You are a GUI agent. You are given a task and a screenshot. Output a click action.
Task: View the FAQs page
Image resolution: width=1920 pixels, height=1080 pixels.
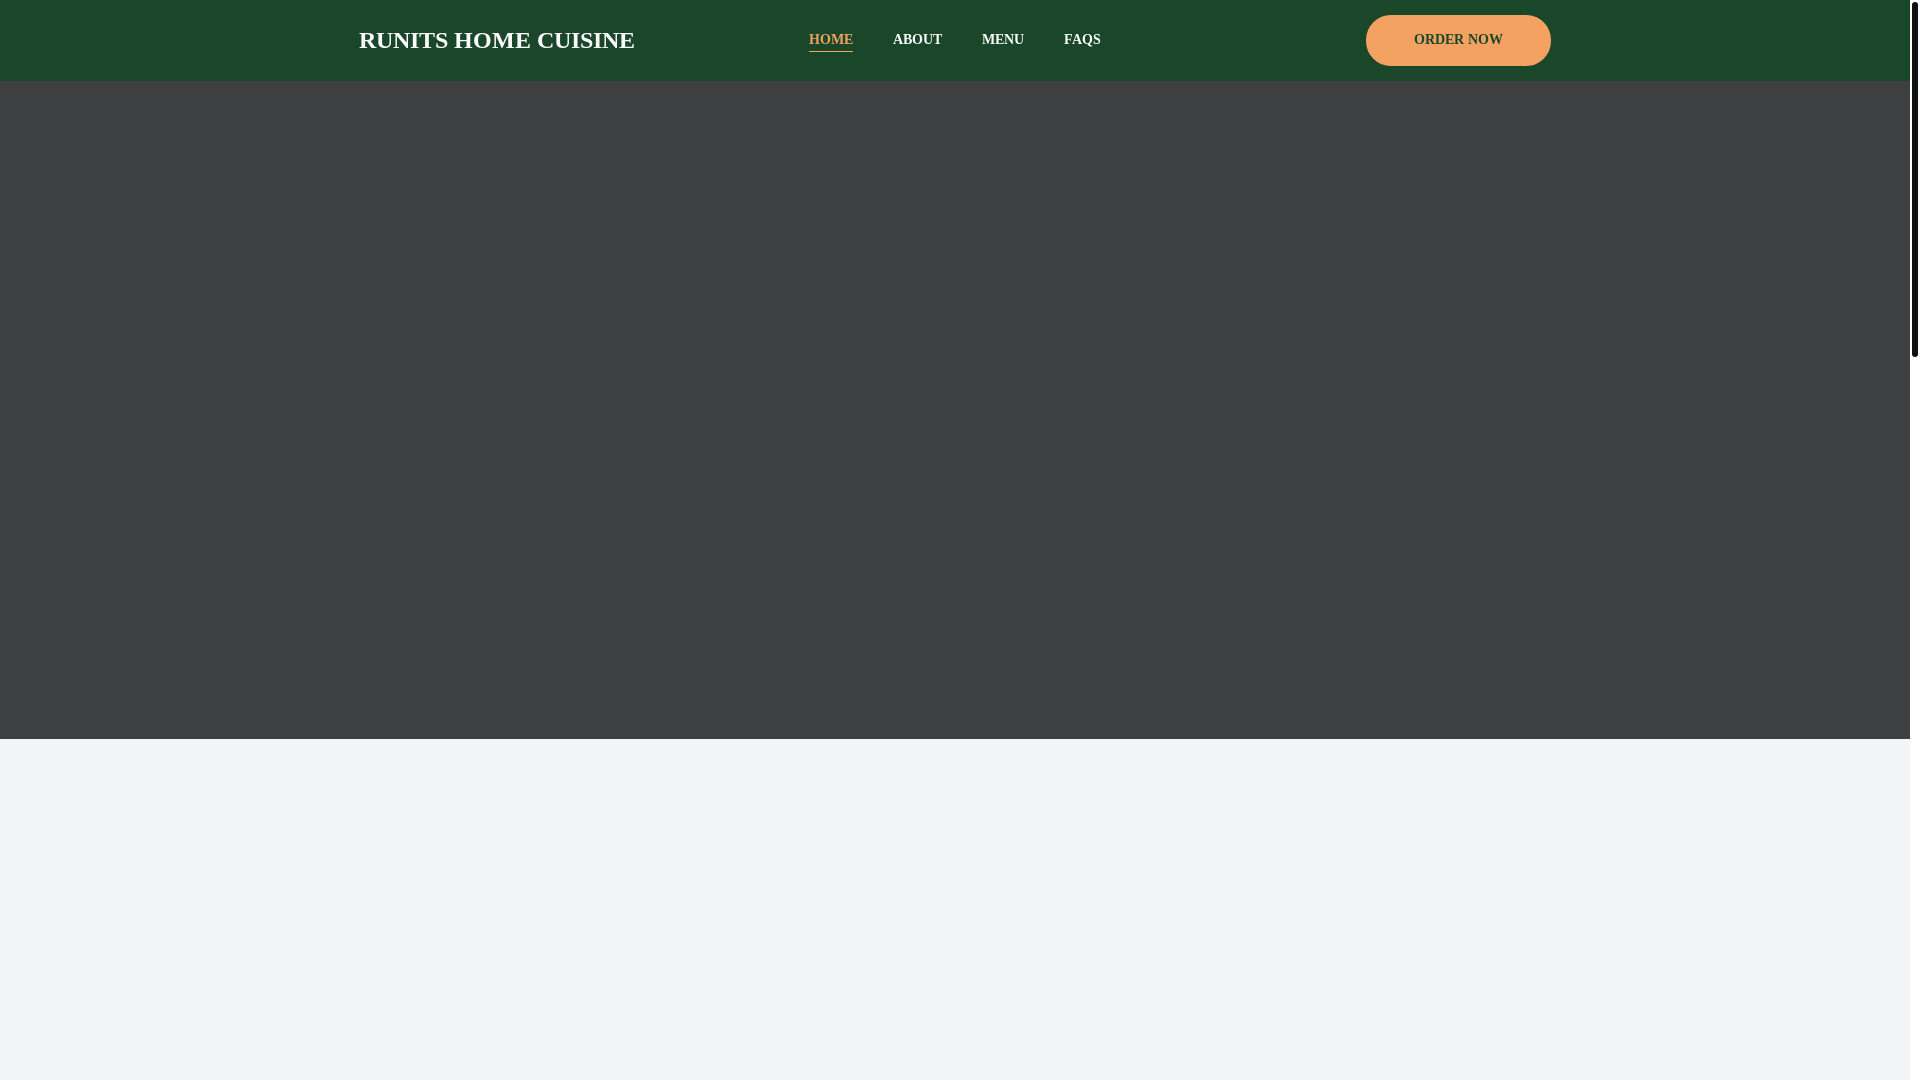tap(1082, 40)
